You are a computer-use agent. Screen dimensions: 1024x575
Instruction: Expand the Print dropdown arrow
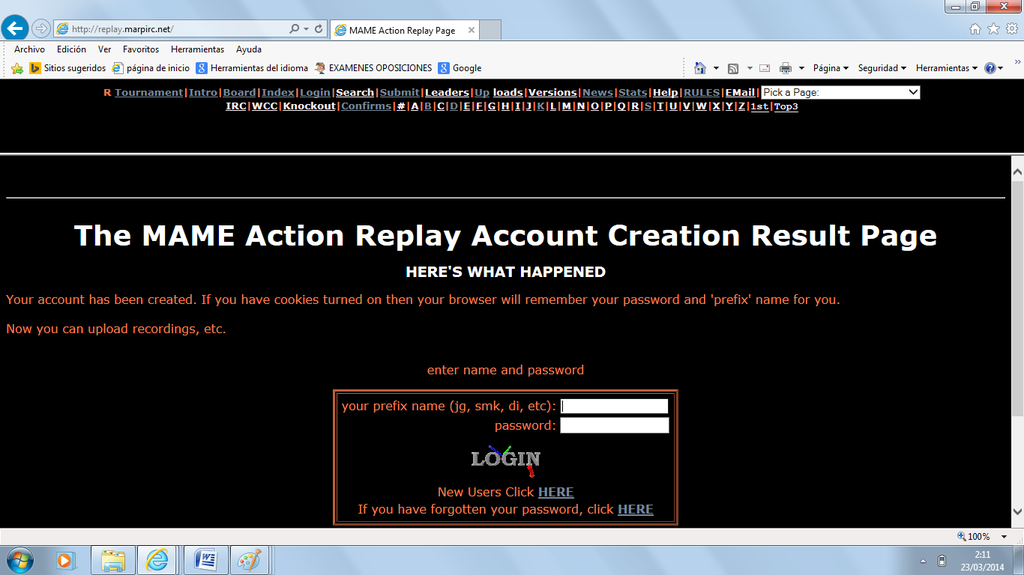pyautogui.click(x=801, y=68)
